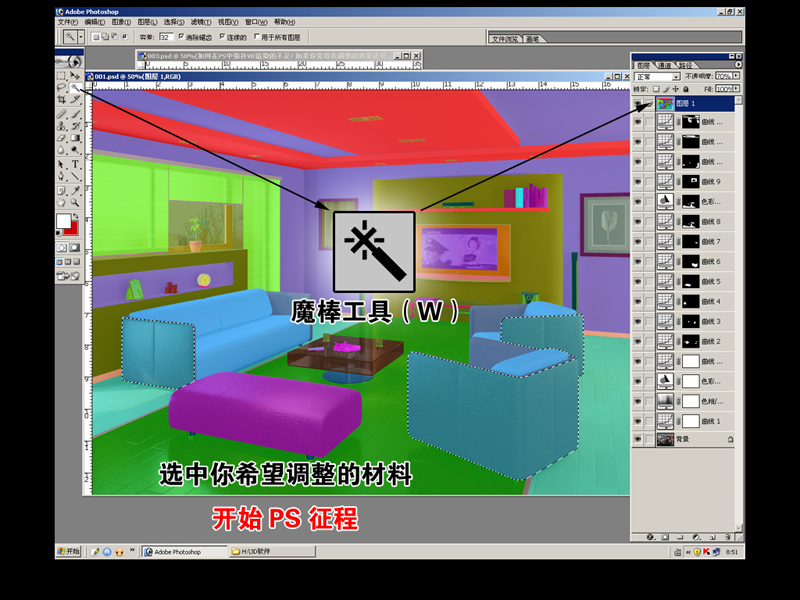The width and height of the screenshot is (800, 600).
Task: Hide the 曲线 5 layer
Action: [x=638, y=281]
